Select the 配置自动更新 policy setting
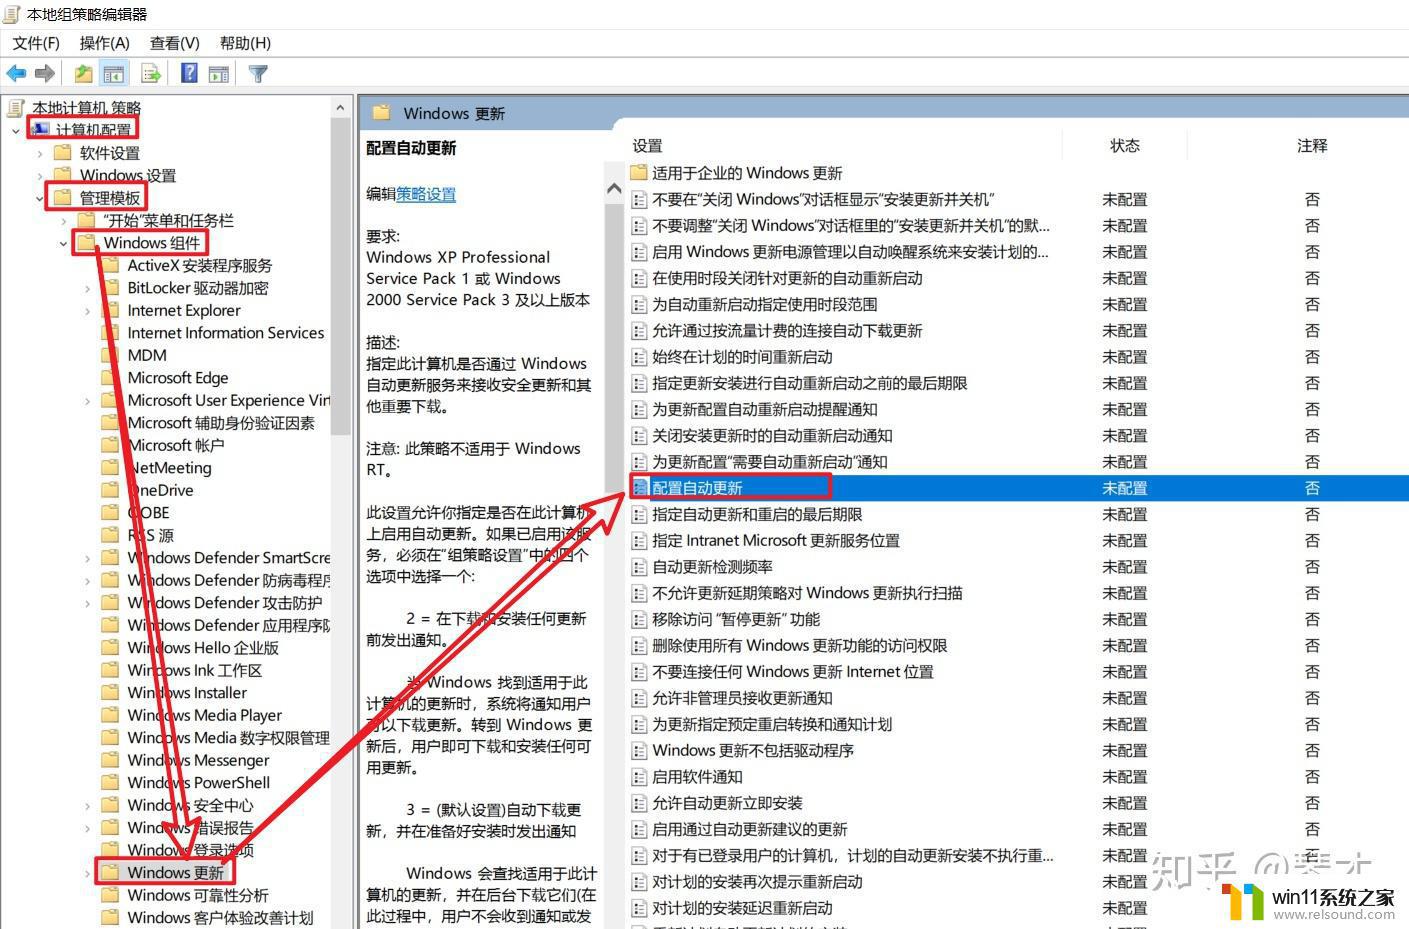This screenshot has height=929, width=1409. coord(697,488)
